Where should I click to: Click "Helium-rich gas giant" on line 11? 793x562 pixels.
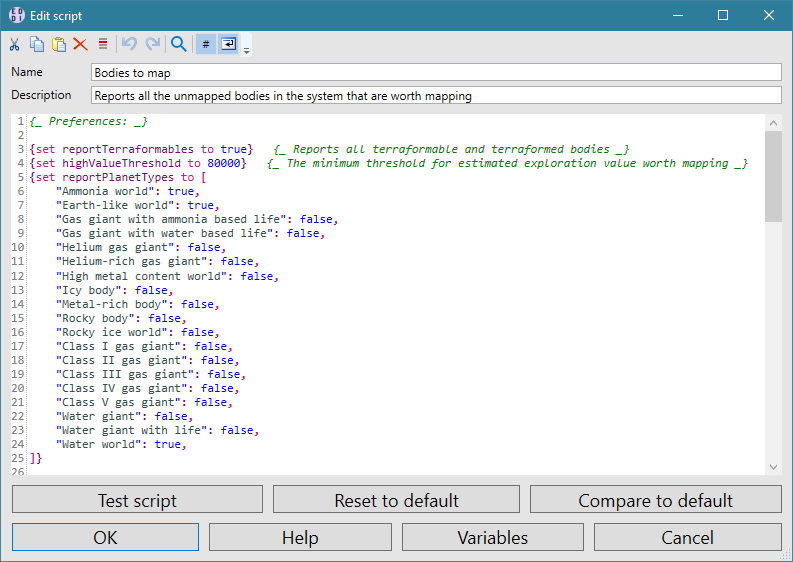(131, 262)
